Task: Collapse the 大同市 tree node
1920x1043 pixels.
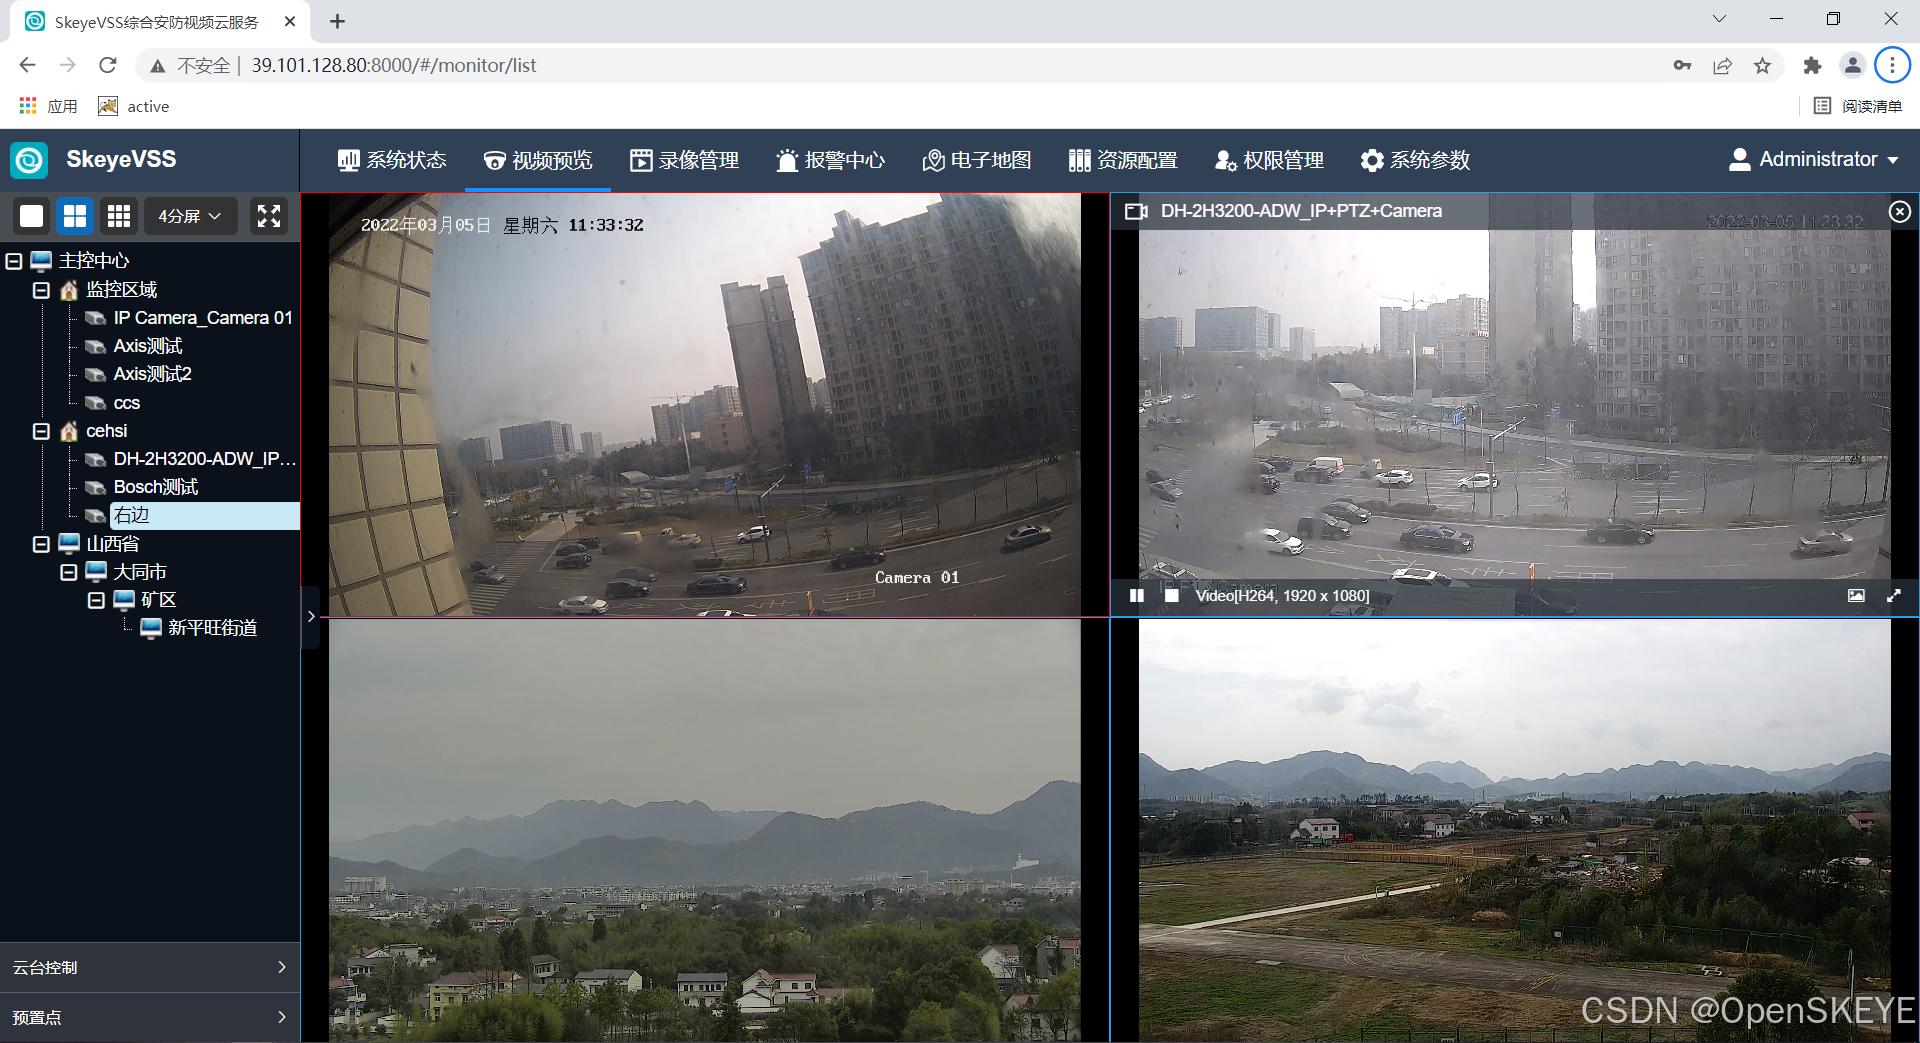Action: pos(69,572)
